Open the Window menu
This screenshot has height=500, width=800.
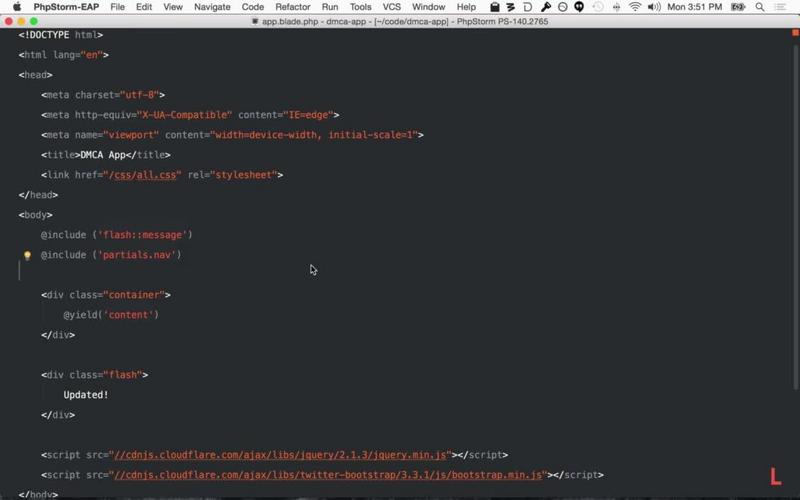429,7
